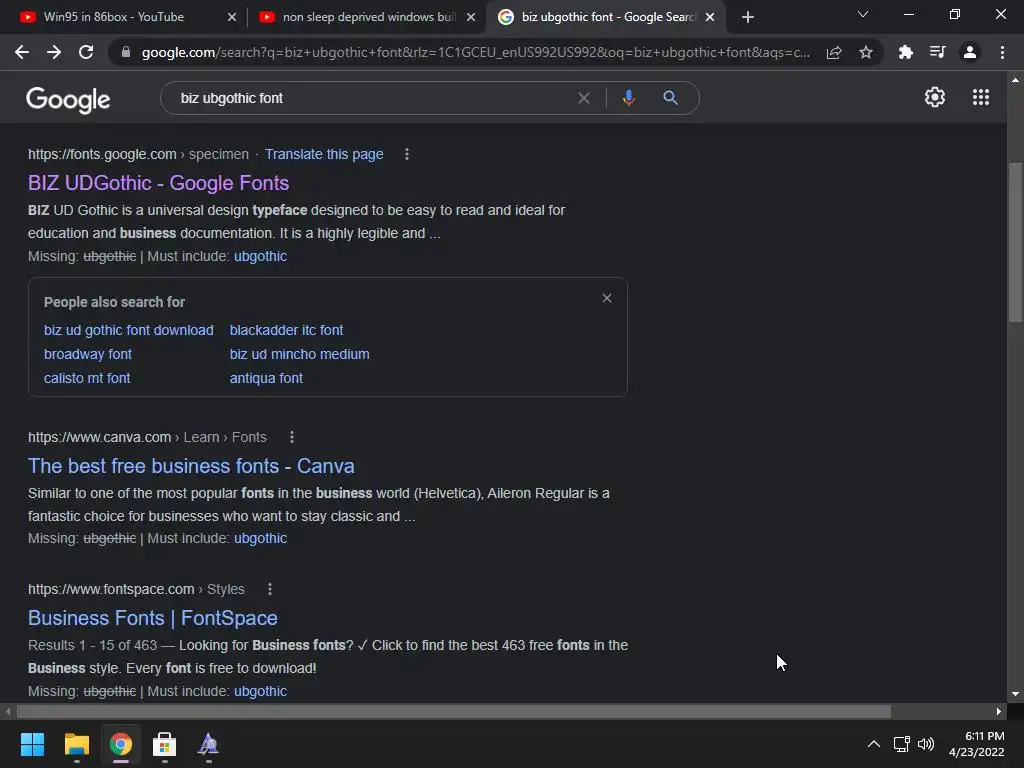The height and width of the screenshot is (768, 1024).
Task: Close the Win95 in 86box tab
Action: [232, 17]
